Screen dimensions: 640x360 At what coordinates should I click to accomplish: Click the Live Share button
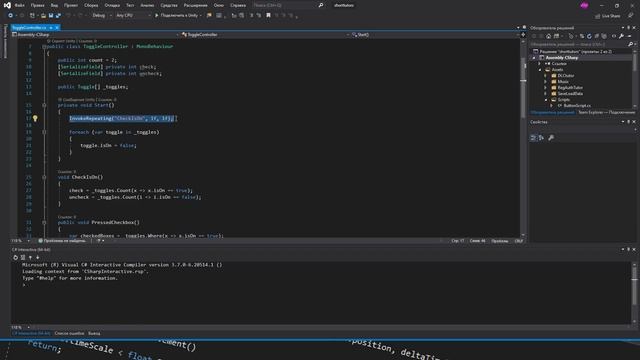[608, 16]
